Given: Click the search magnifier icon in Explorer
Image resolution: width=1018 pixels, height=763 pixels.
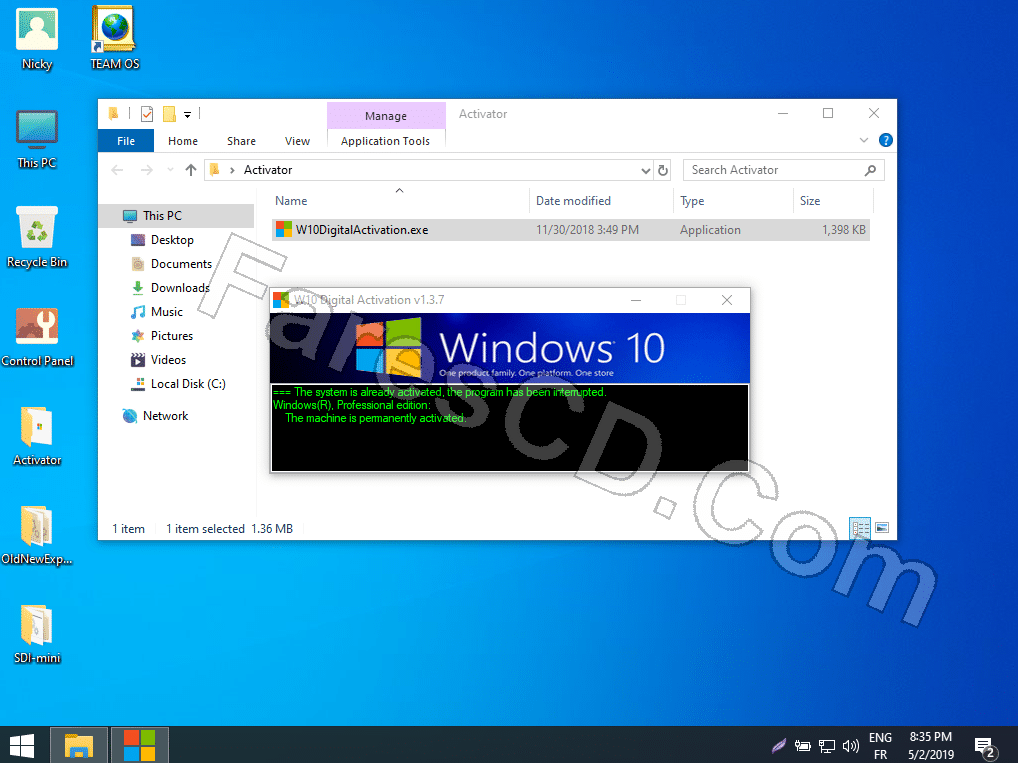Looking at the screenshot, I should click(871, 170).
